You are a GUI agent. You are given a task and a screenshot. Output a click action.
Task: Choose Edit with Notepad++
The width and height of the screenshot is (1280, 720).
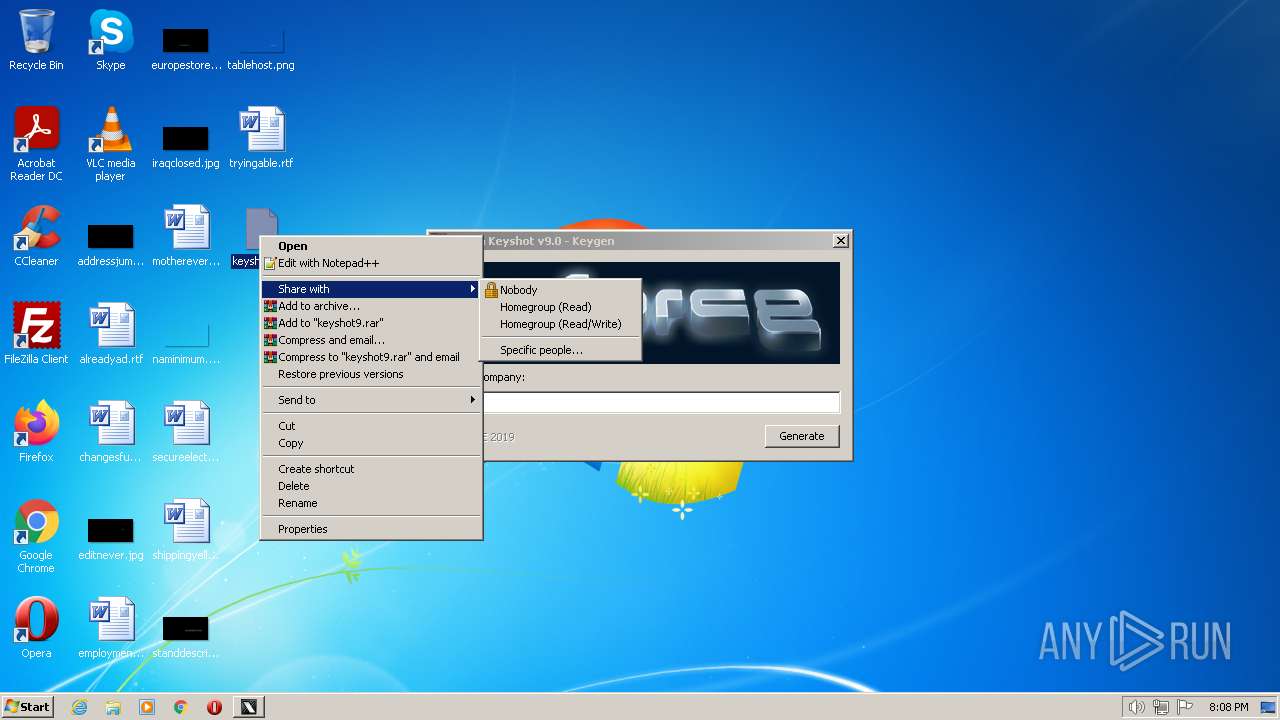pos(371,263)
